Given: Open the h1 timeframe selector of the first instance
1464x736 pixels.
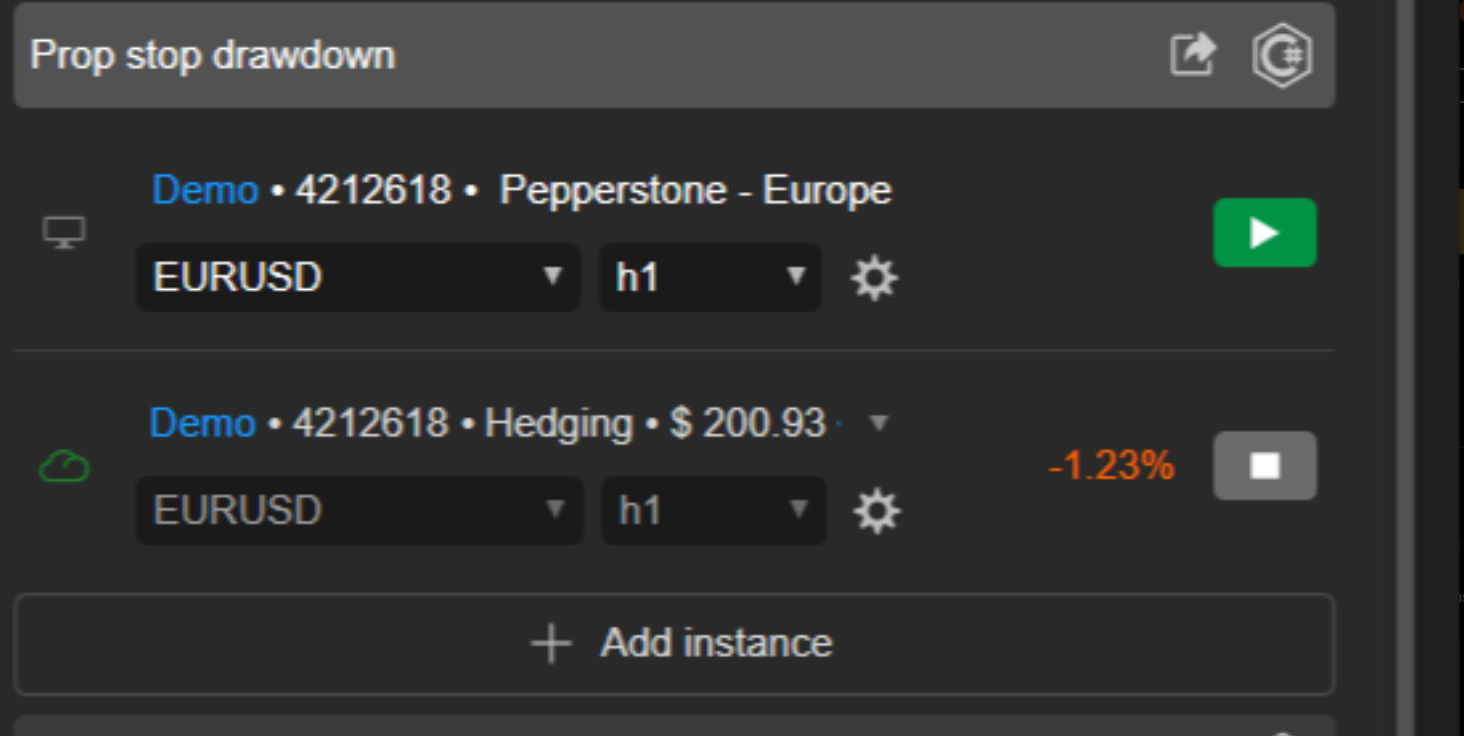Looking at the screenshot, I should (710, 278).
